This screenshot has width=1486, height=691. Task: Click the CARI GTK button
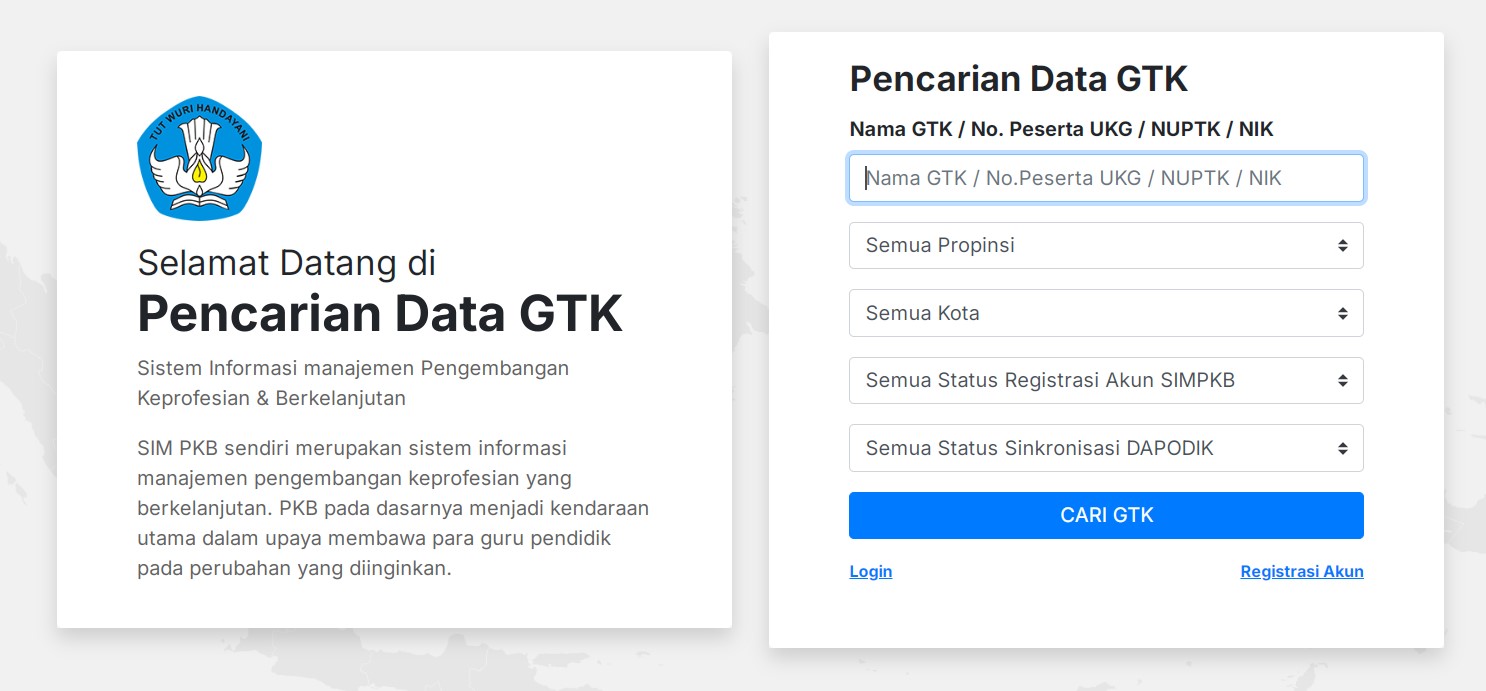[1106, 515]
